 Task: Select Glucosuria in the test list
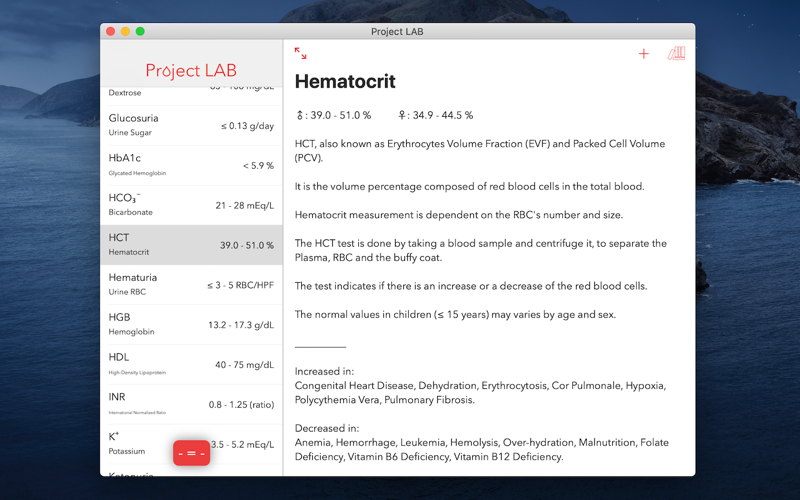[x=191, y=125]
